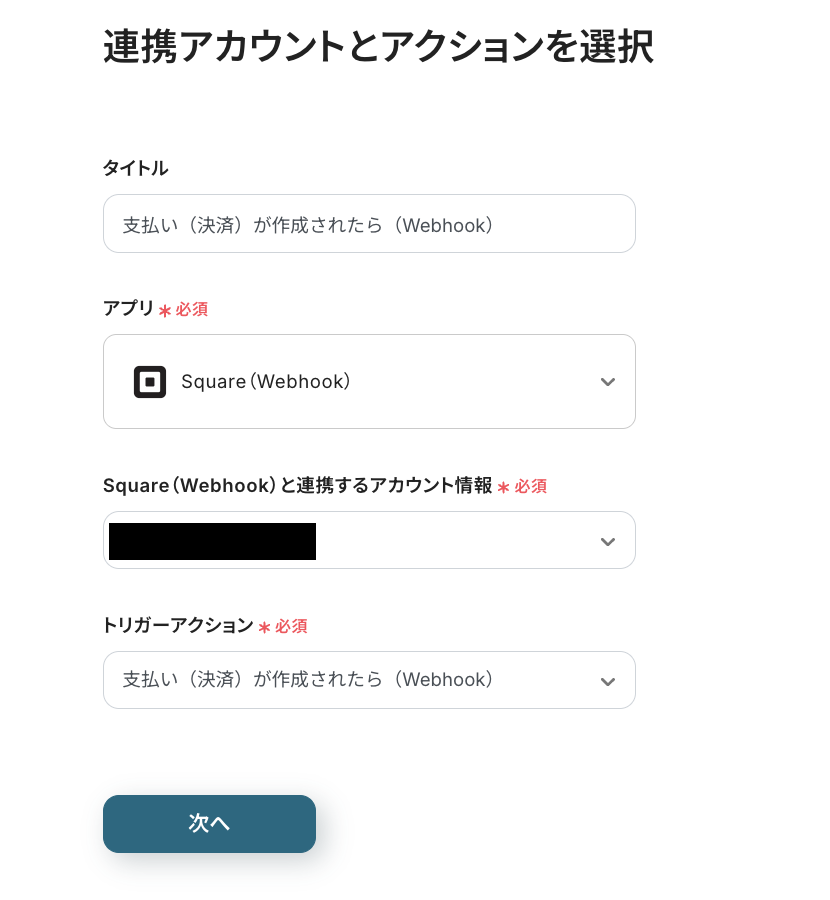
Task: Click the red asterisk next to トリガーアクション
Action: tap(264, 627)
